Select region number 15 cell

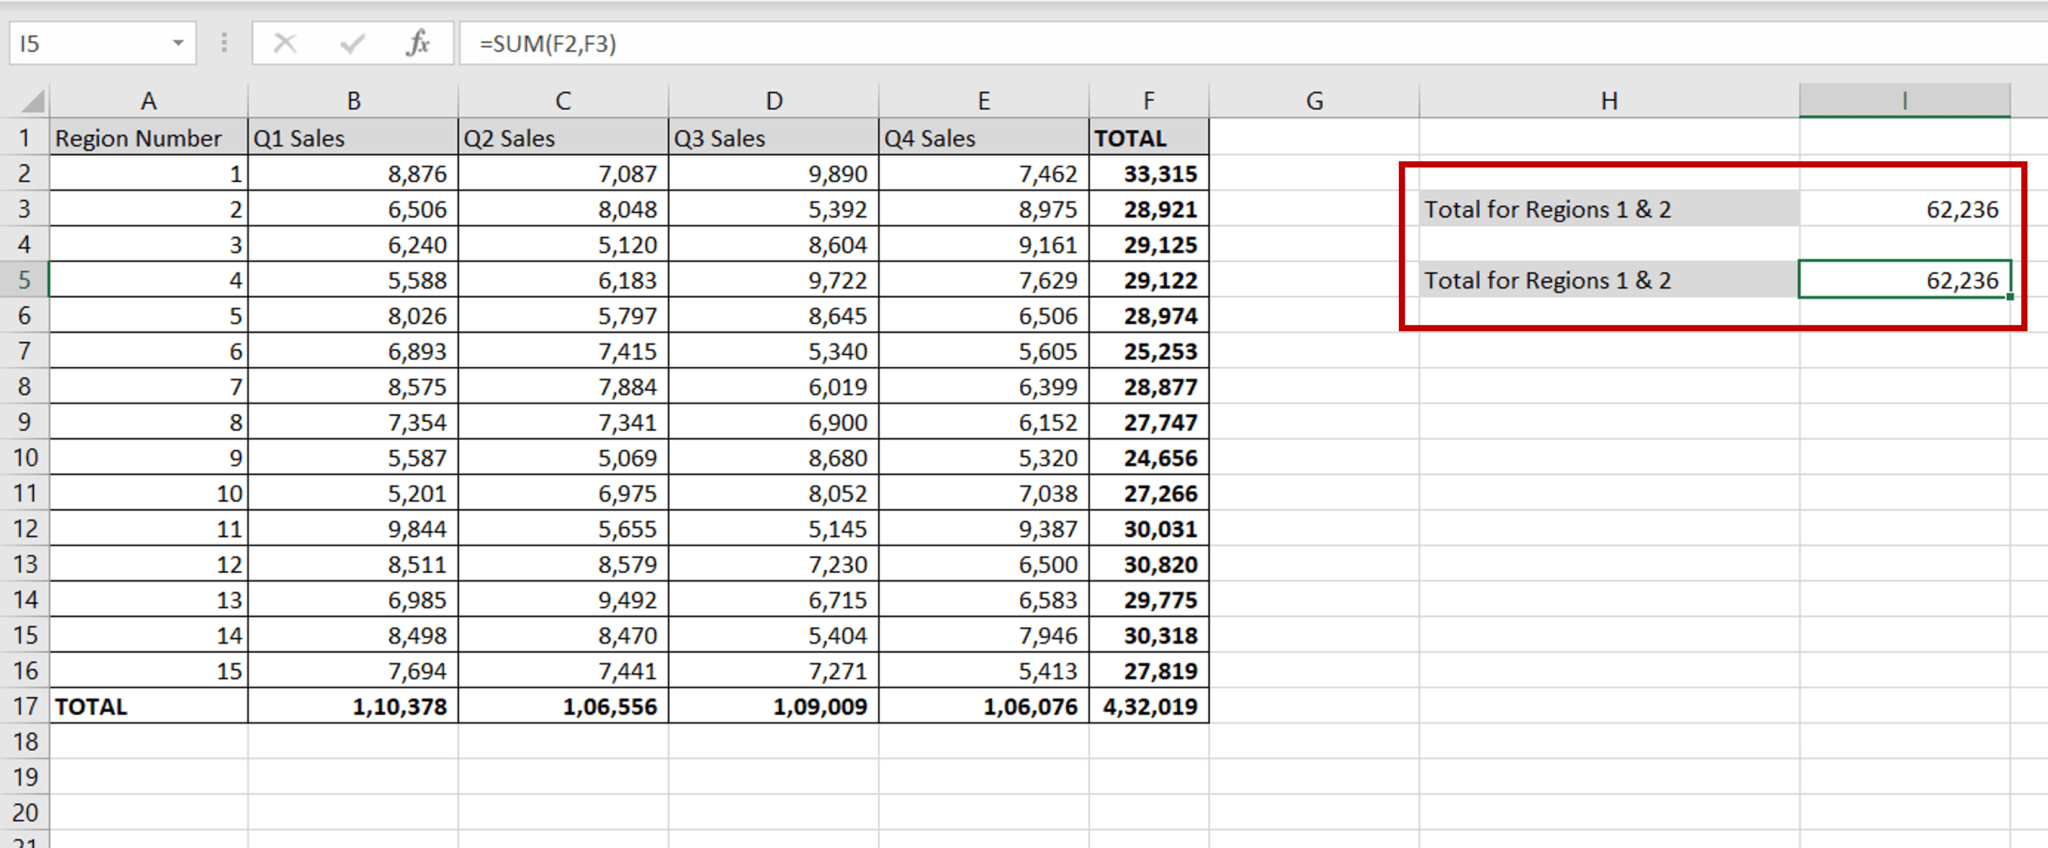coord(148,671)
